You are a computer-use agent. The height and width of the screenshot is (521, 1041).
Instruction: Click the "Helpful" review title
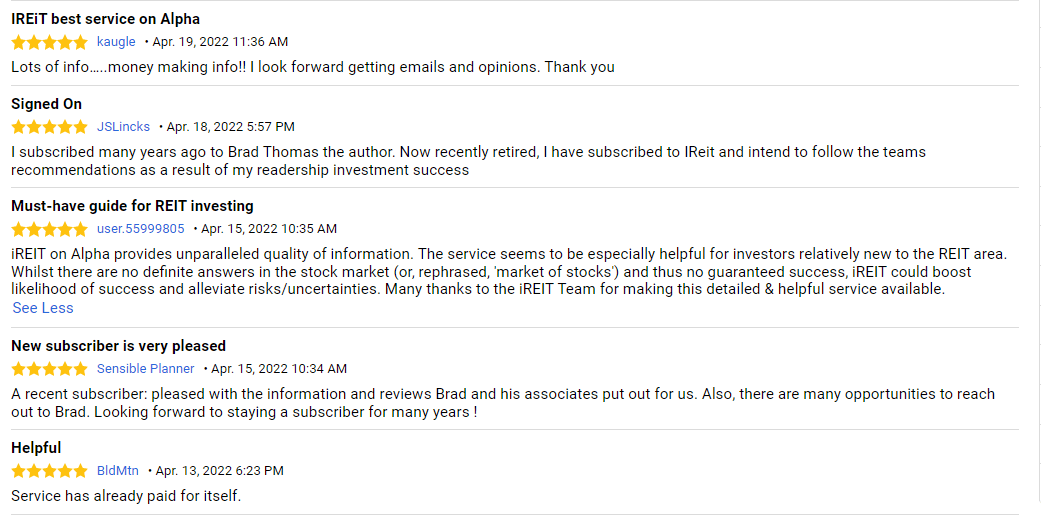36,448
